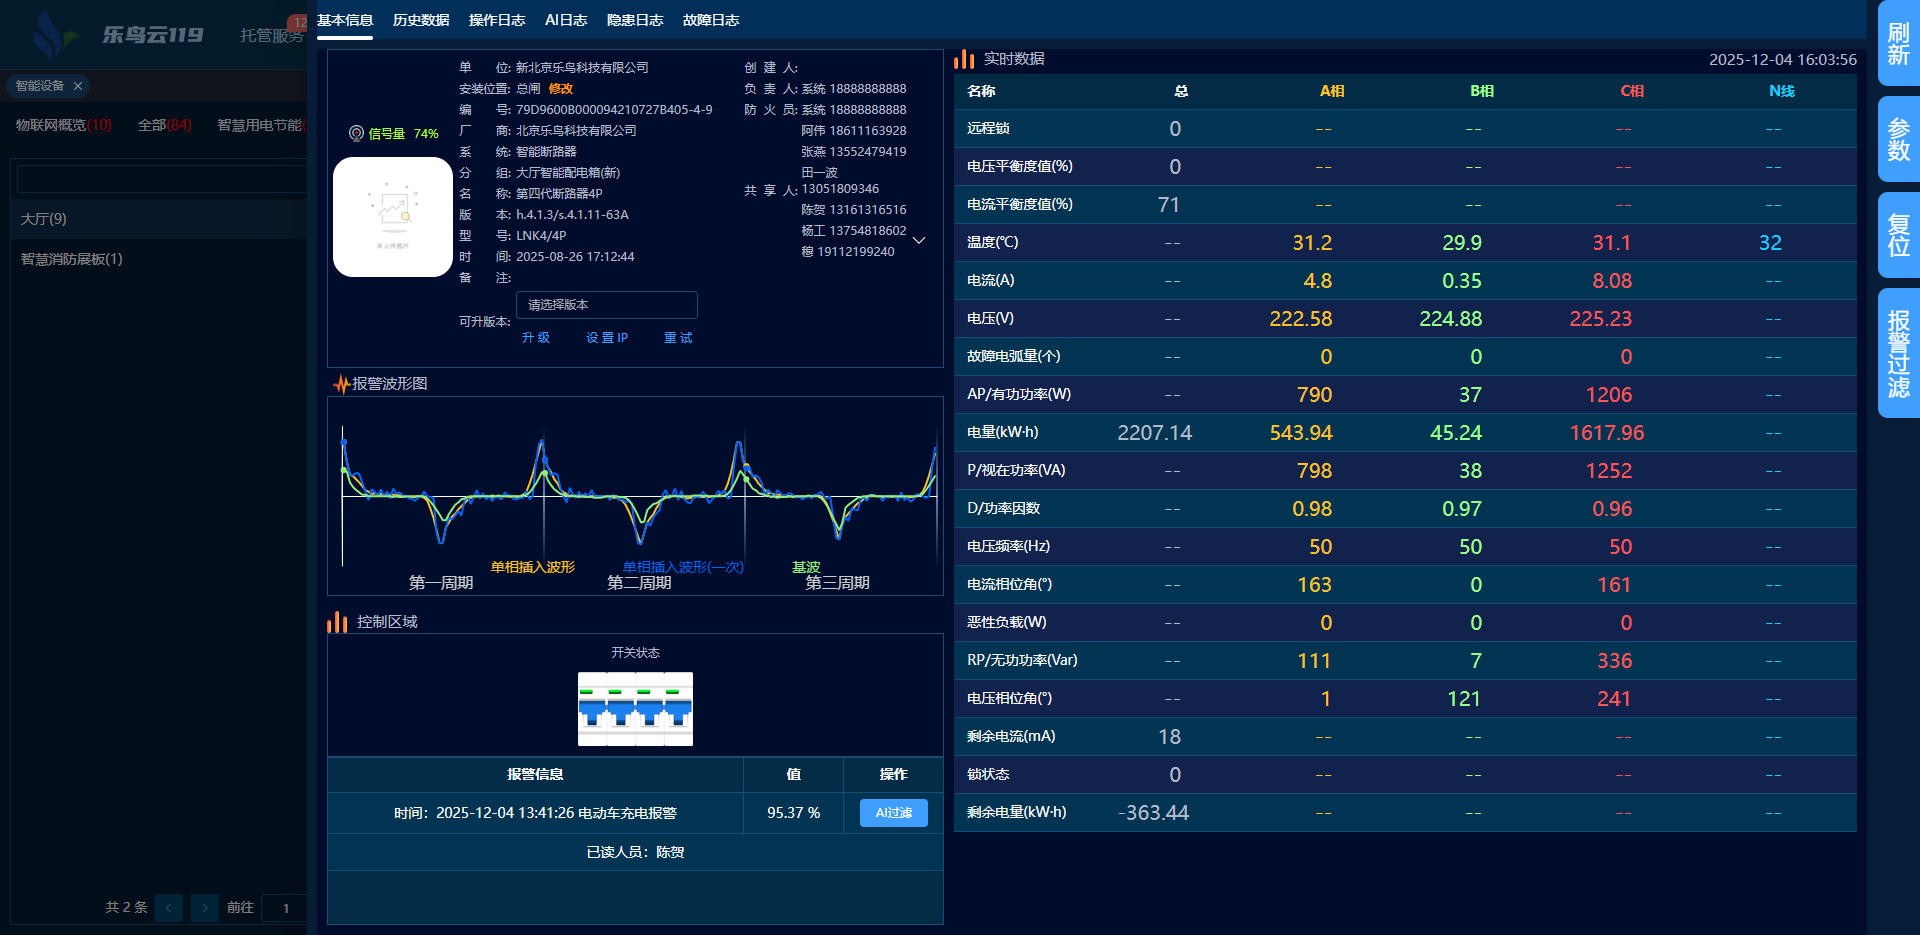Click the AI过滤 button
Image resolution: width=1920 pixels, height=935 pixels.
tap(893, 813)
